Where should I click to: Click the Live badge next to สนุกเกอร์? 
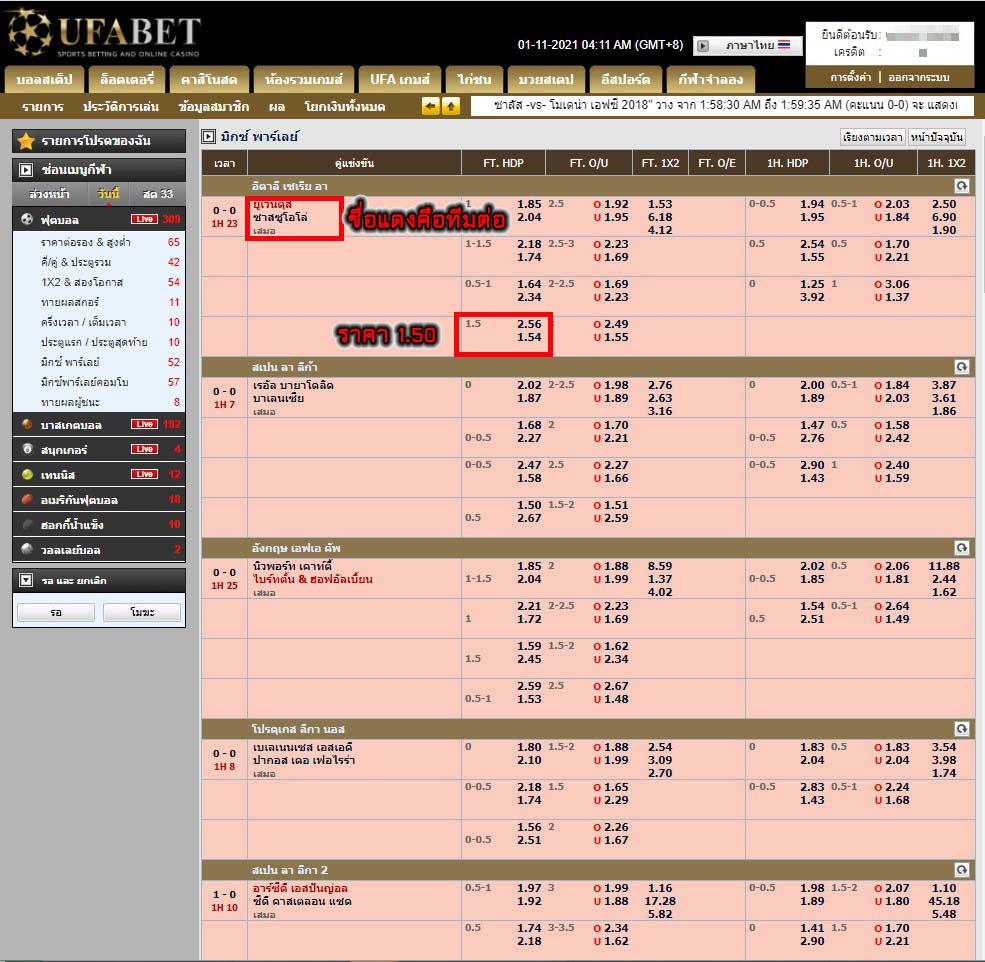coord(144,449)
